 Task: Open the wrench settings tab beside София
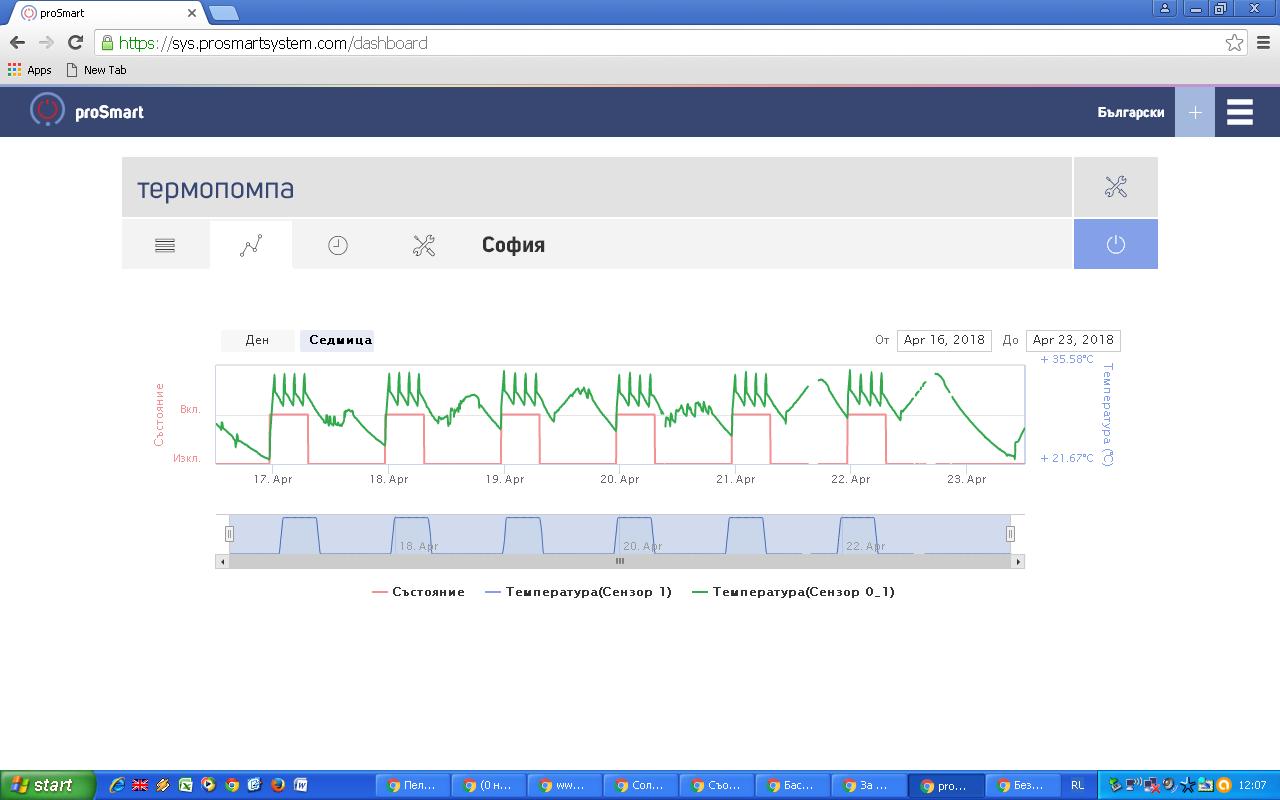[x=424, y=245]
